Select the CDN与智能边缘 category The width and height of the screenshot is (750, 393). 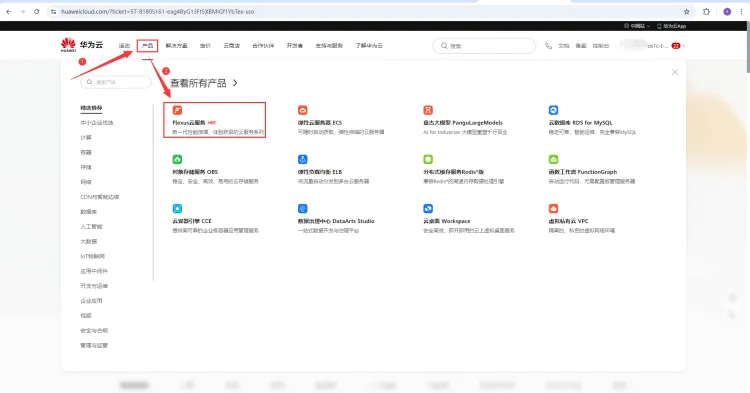coord(99,197)
